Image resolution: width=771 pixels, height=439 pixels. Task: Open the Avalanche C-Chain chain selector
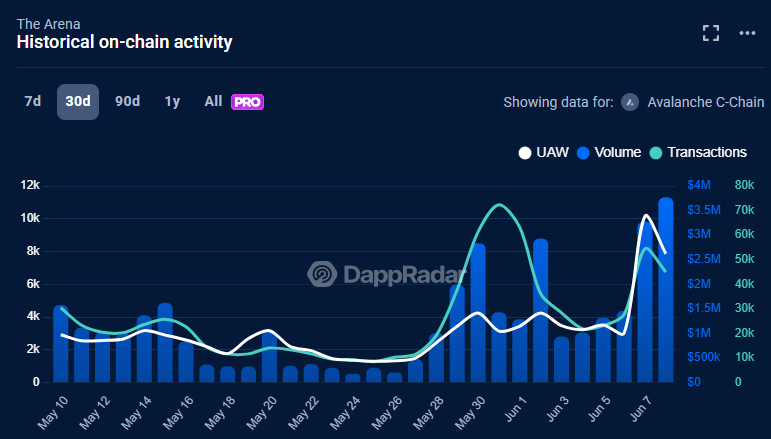tap(692, 102)
